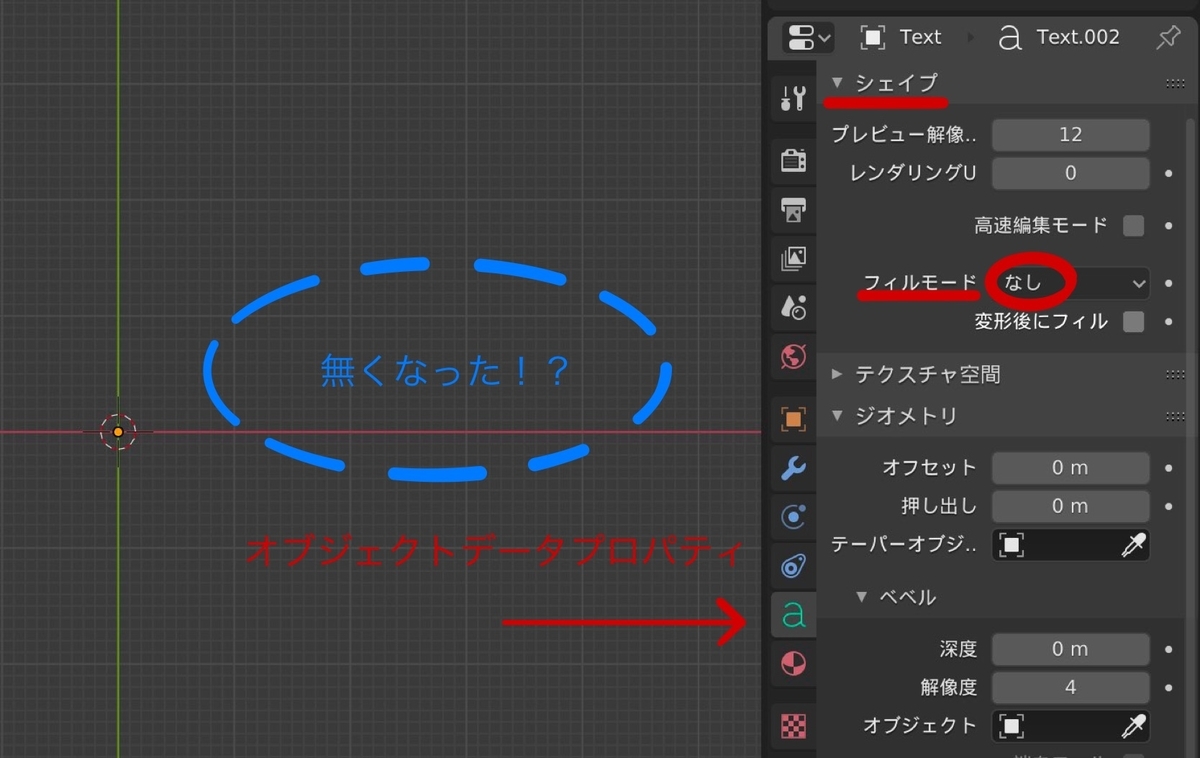Select the Object Properties orange square icon
Viewport: 1200px width, 758px height.
(x=793, y=420)
